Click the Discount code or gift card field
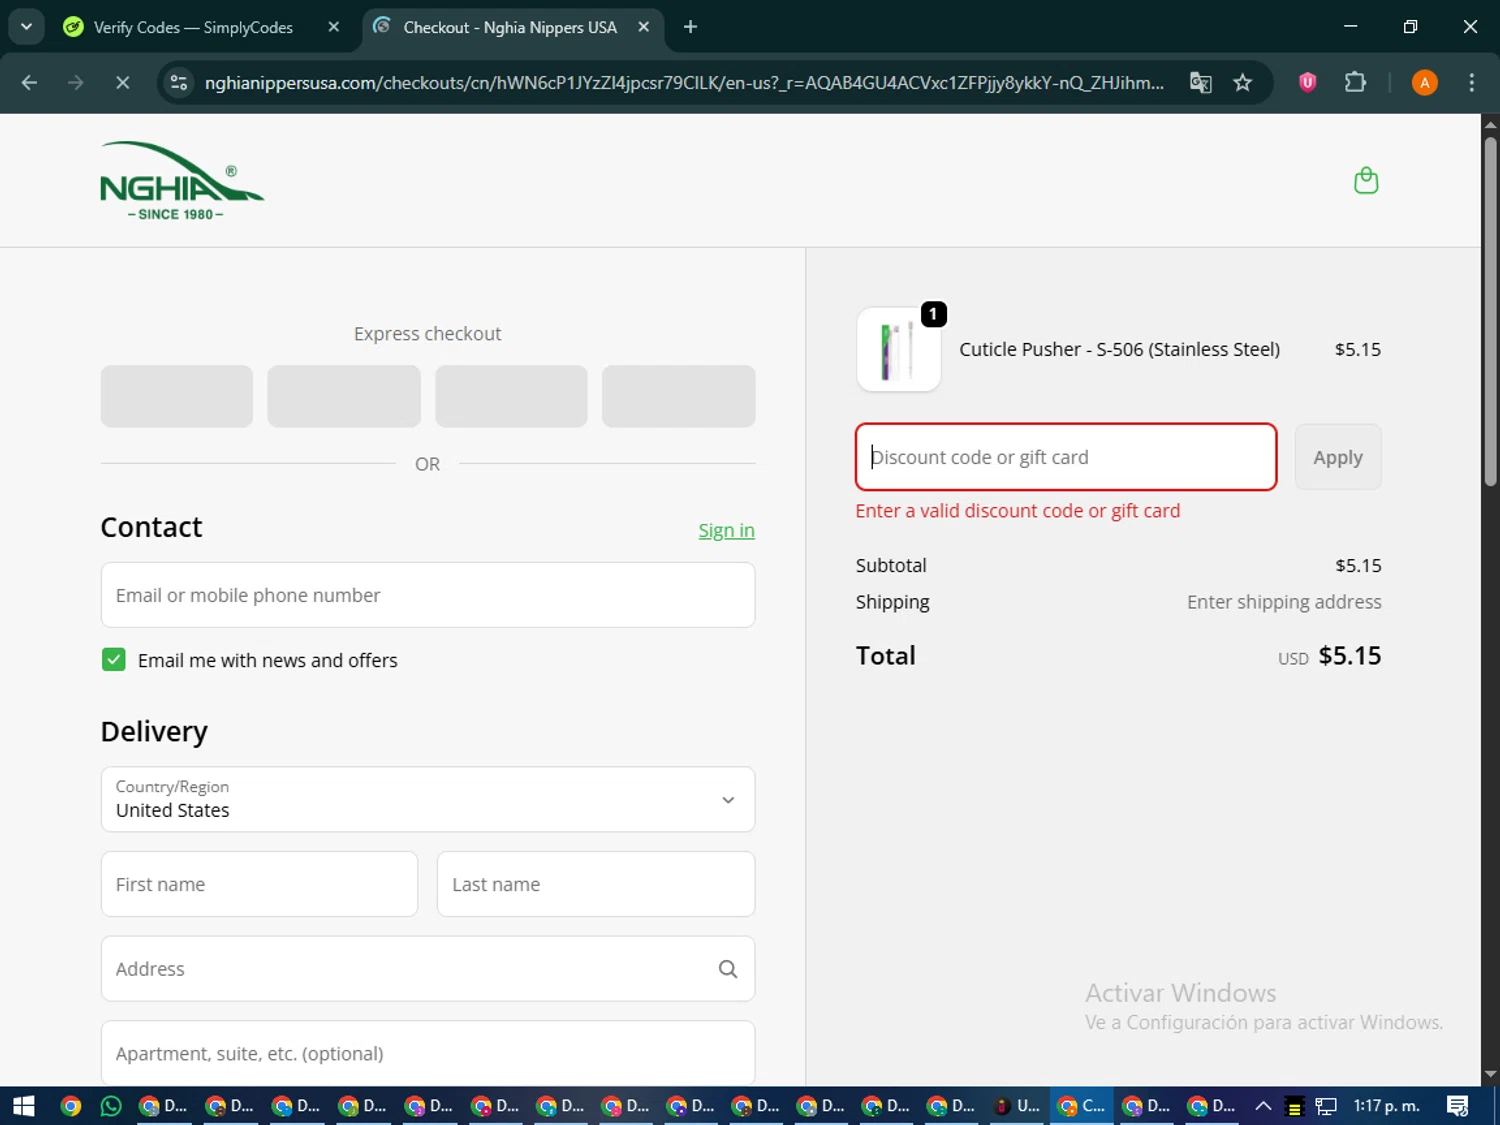The width and height of the screenshot is (1500, 1125). [x=1066, y=457]
